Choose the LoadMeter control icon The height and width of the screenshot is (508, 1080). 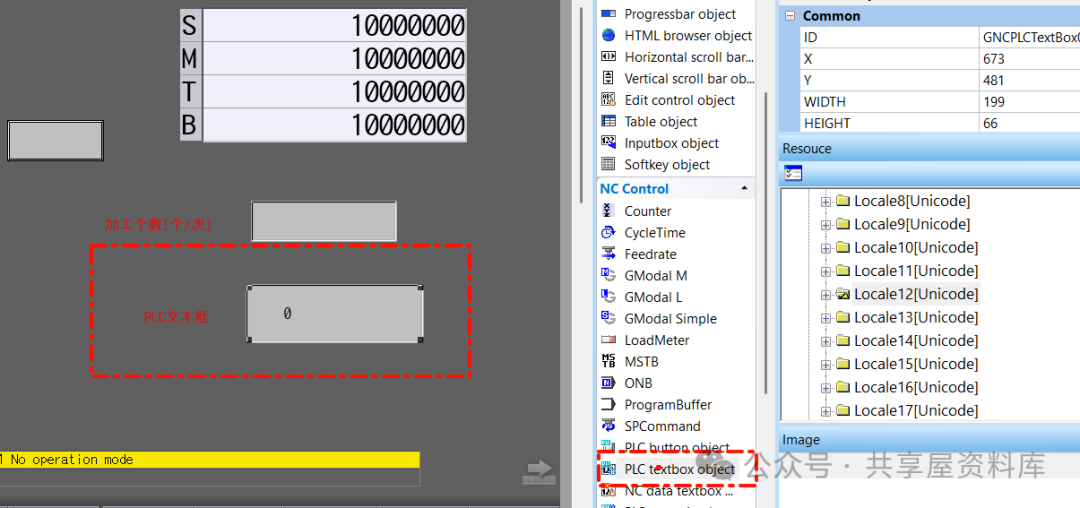click(608, 340)
